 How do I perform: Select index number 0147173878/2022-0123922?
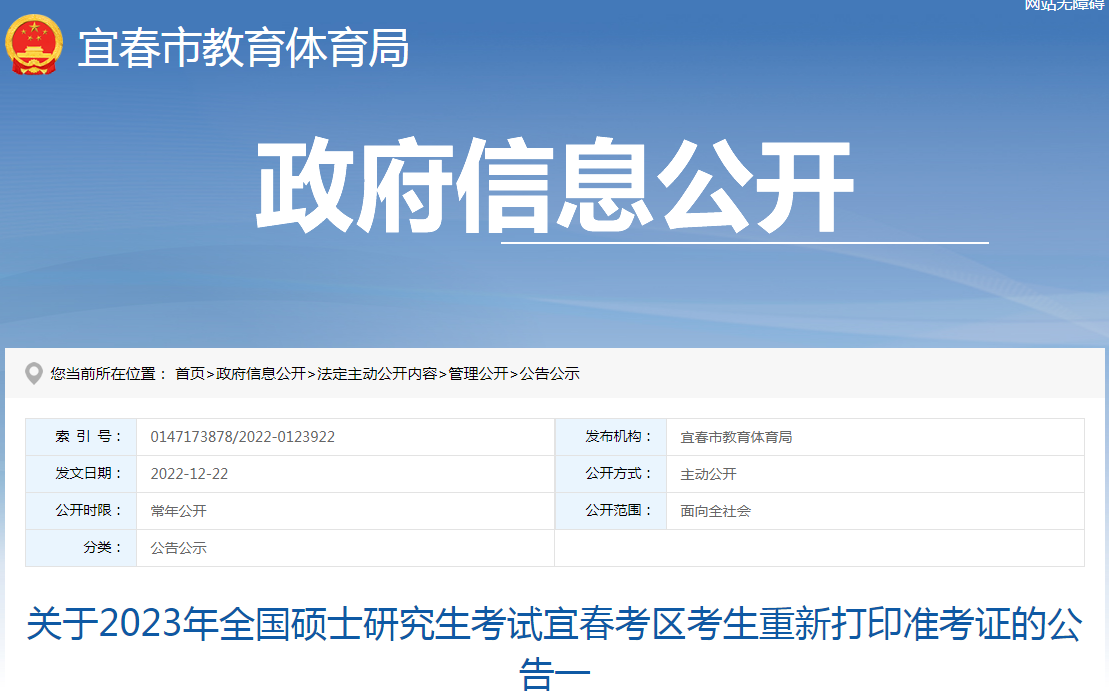[243, 437]
